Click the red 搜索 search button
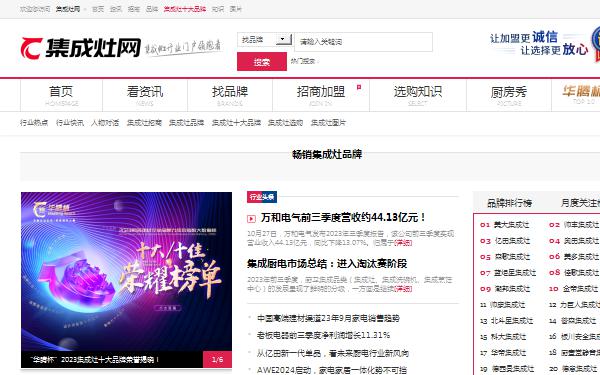This screenshot has width=600, height=375. point(262,61)
